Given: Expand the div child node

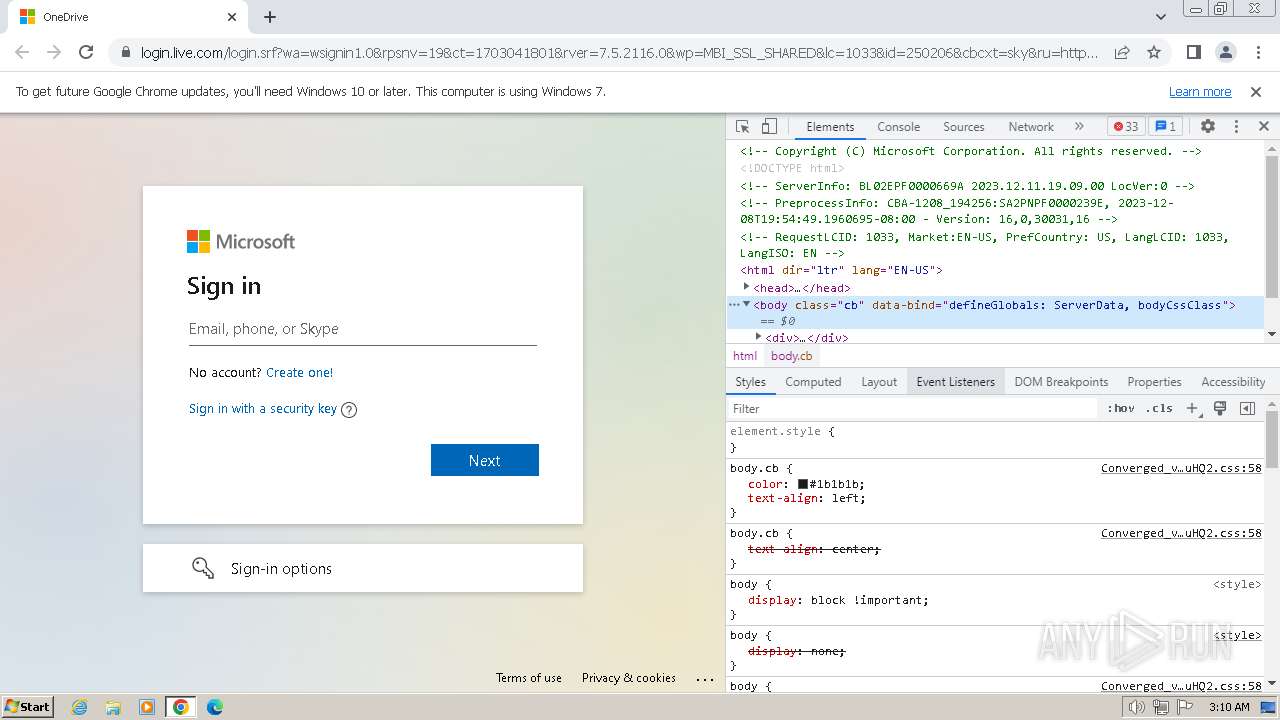Looking at the screenshot, I should tap(758, 337).
